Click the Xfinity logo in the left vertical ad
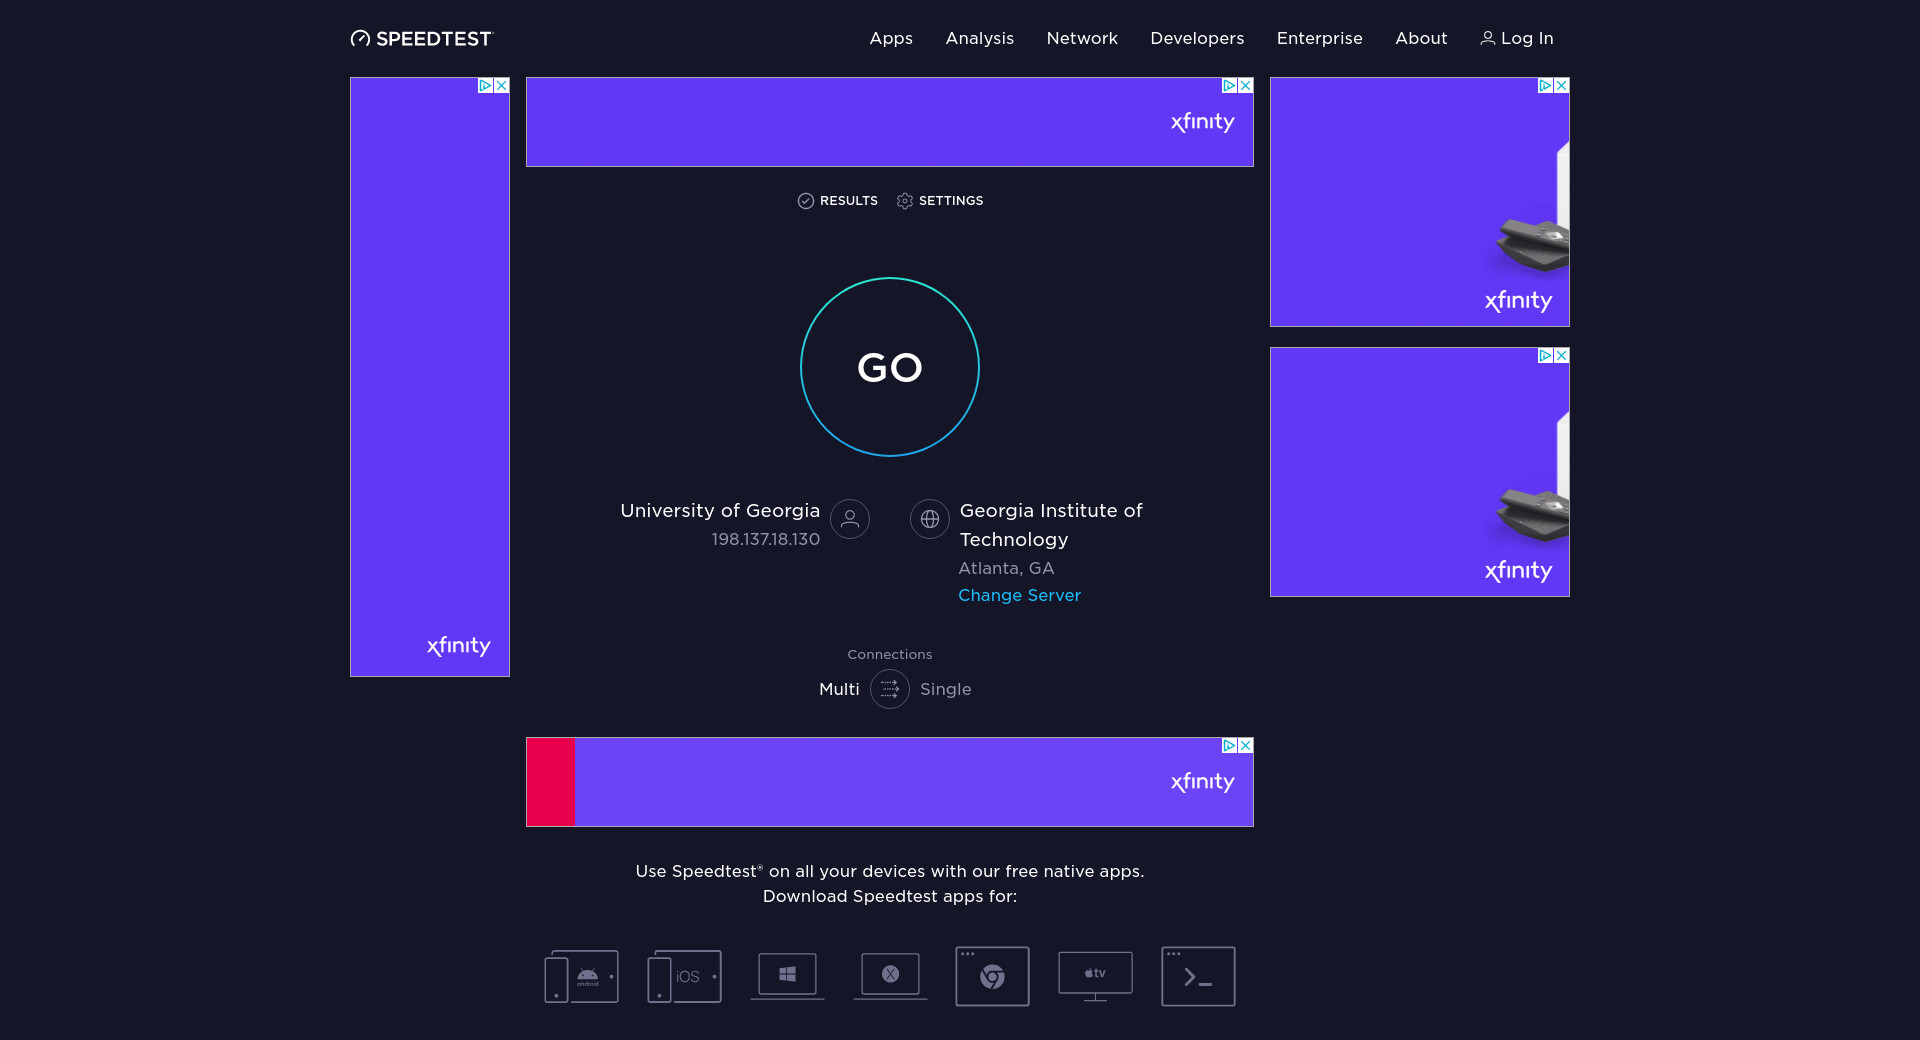 [459, 646]
